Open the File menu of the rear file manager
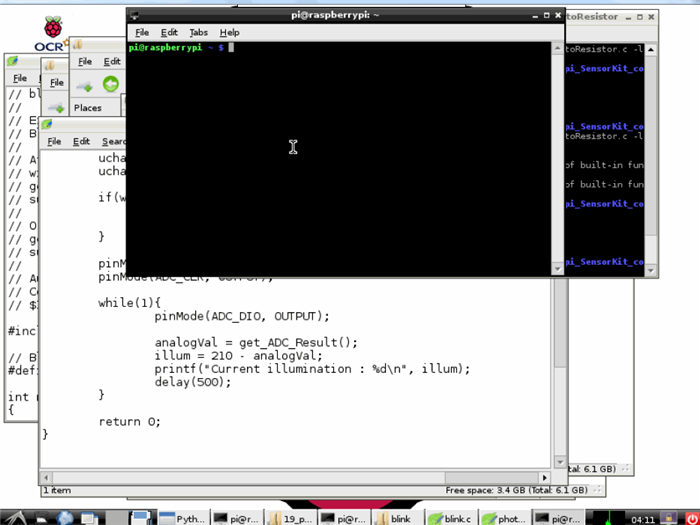Screen dimensions: 700x525 click(x=56, y=83)
